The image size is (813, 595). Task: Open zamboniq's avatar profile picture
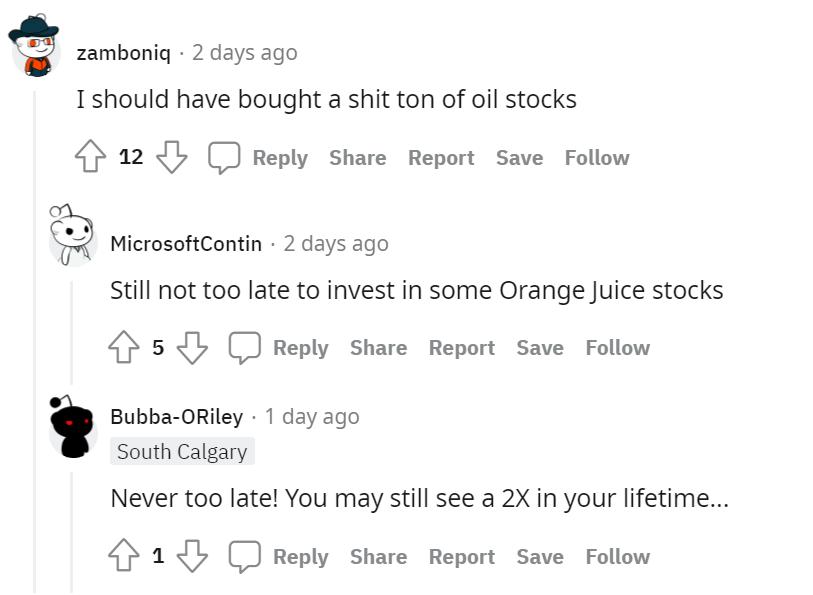36,46
